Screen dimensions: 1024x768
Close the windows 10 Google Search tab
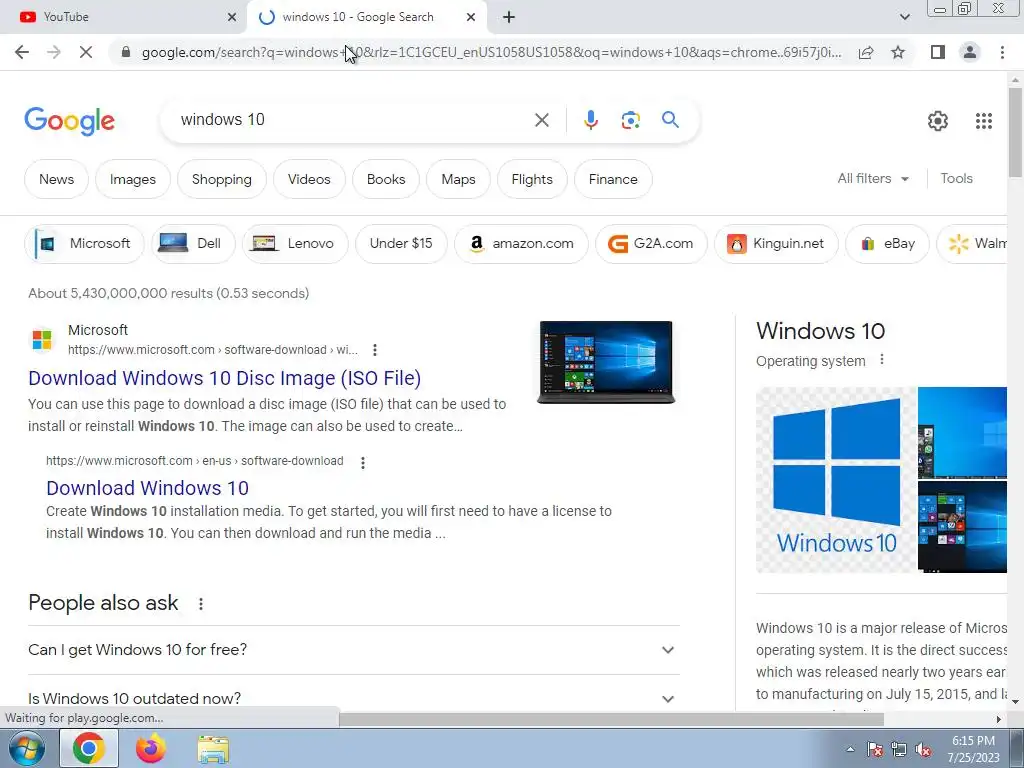[x=471, y=17]
